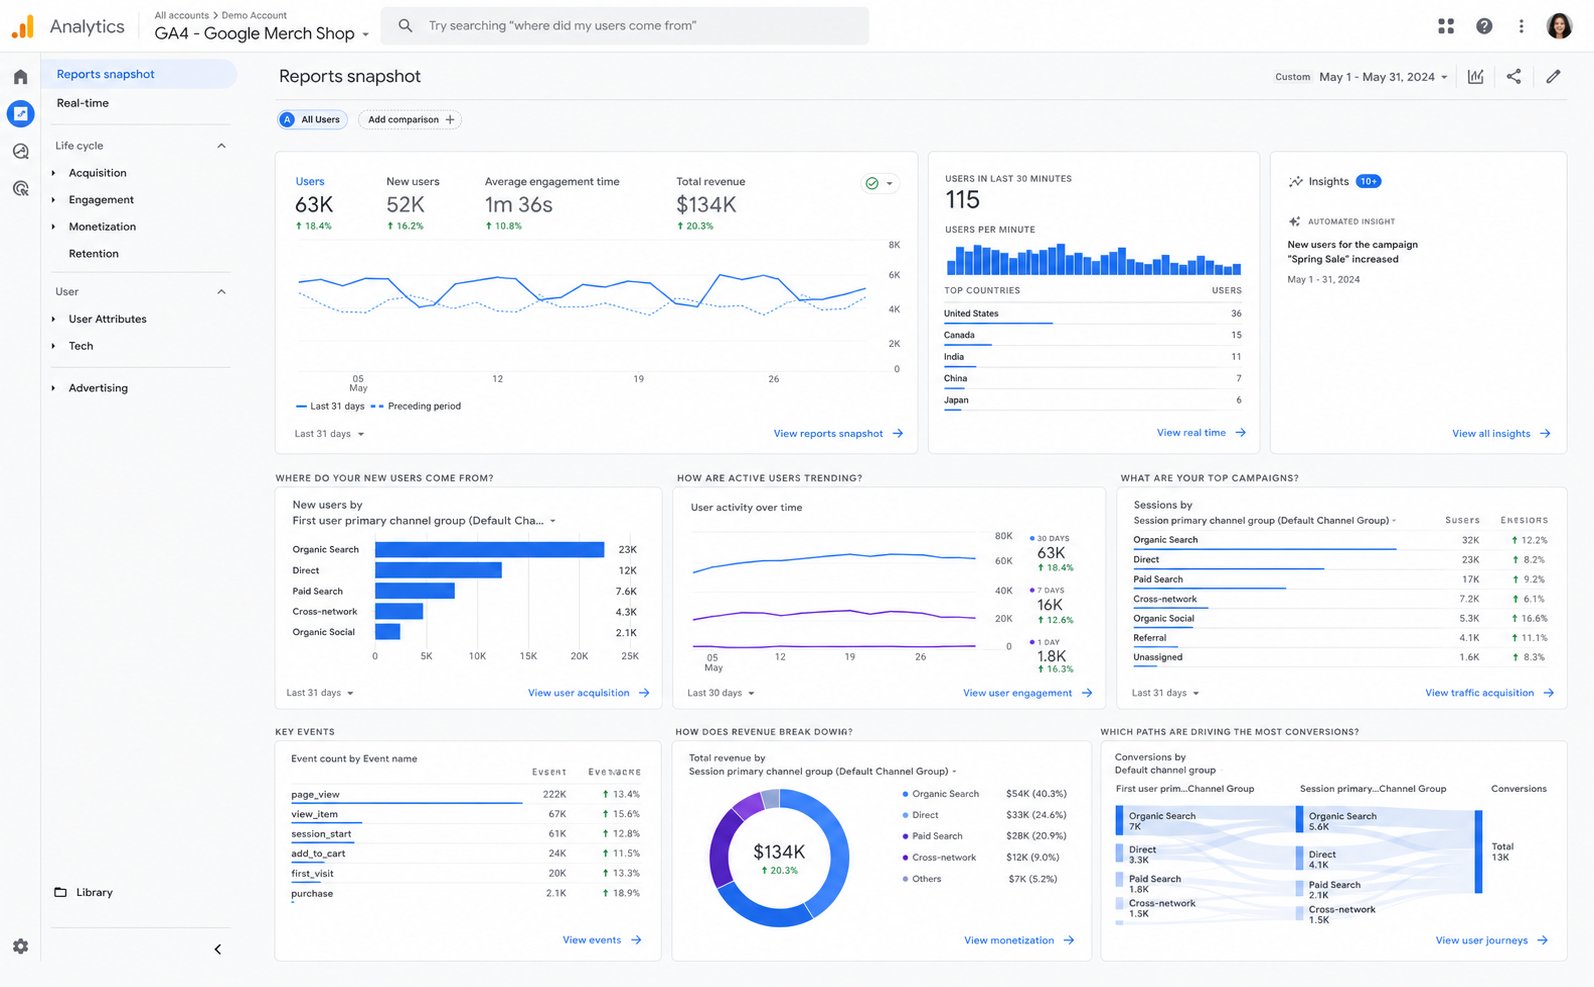Click the arrow beside View all insights
1594x987 pixels.
click(x=1545, y=434)
